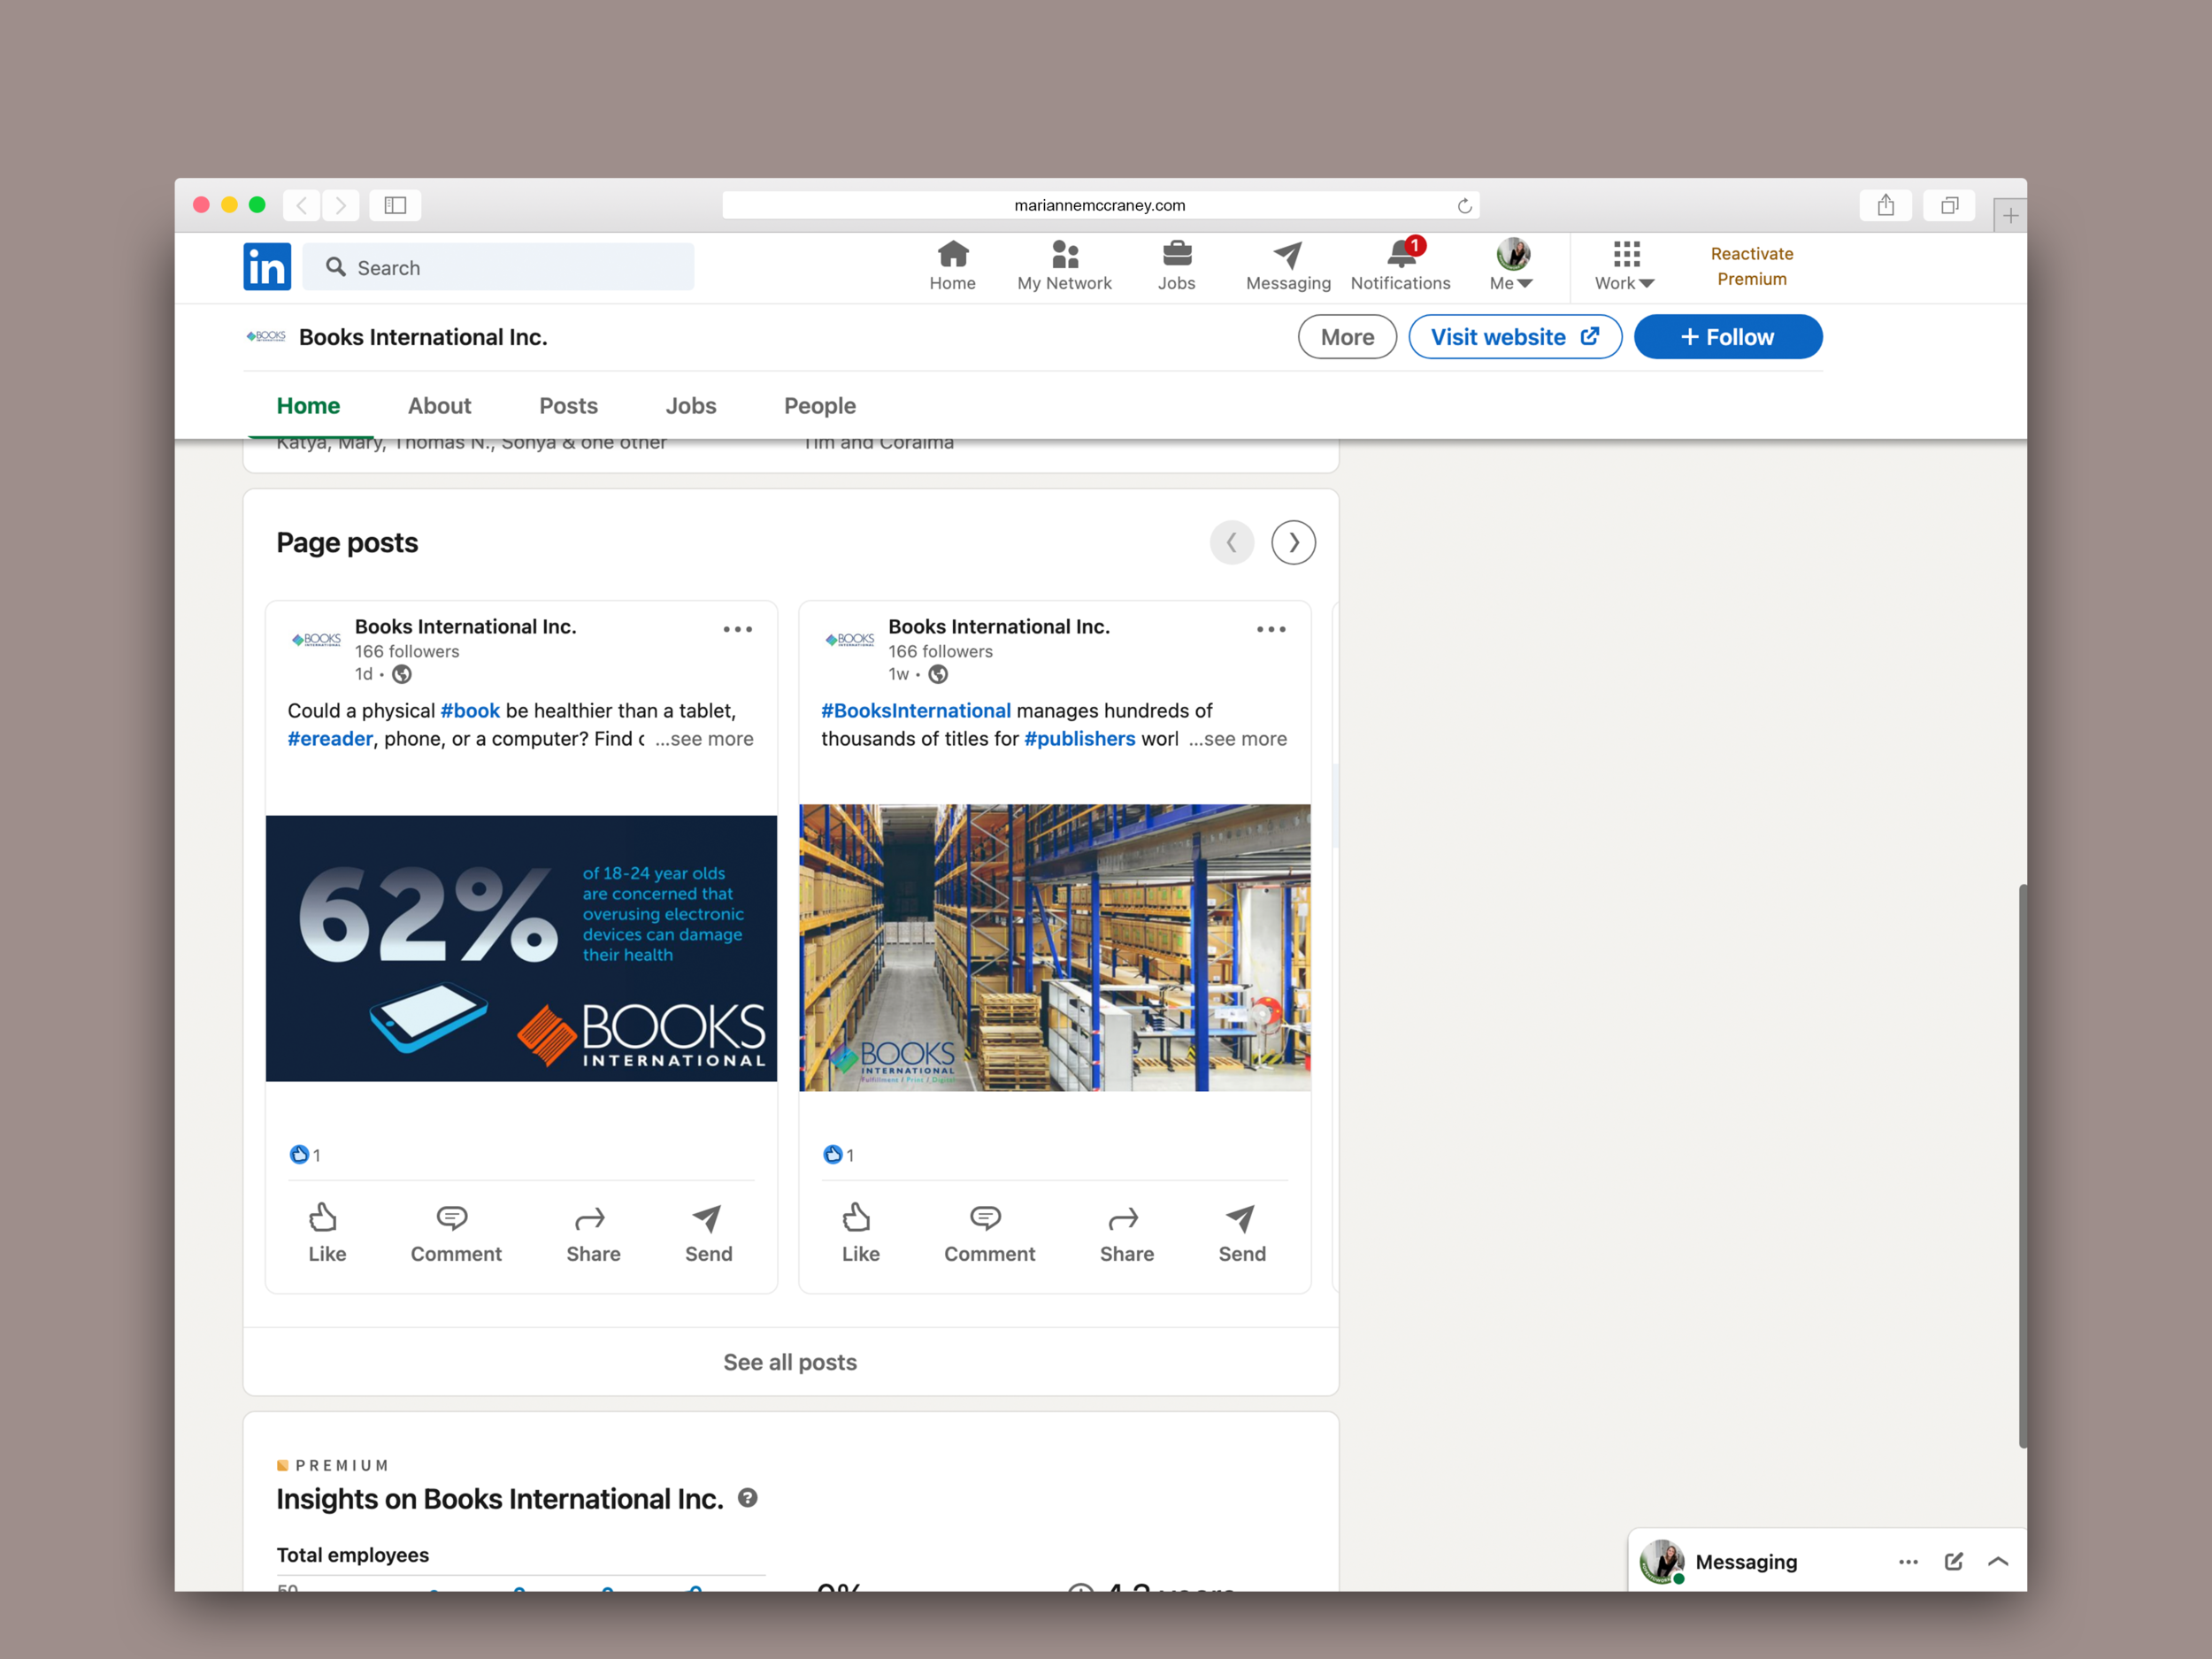
Task: Share the warehouse post
Action: (1126, 1234)
